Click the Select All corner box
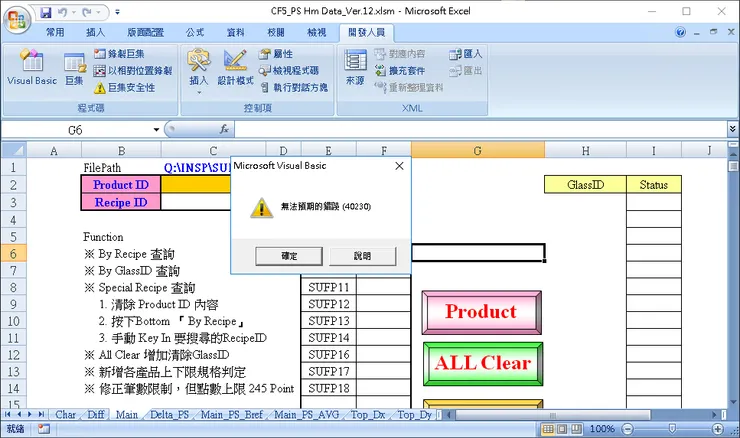The image size is (740, 438). pyautogui.click(x=13, y=150)
